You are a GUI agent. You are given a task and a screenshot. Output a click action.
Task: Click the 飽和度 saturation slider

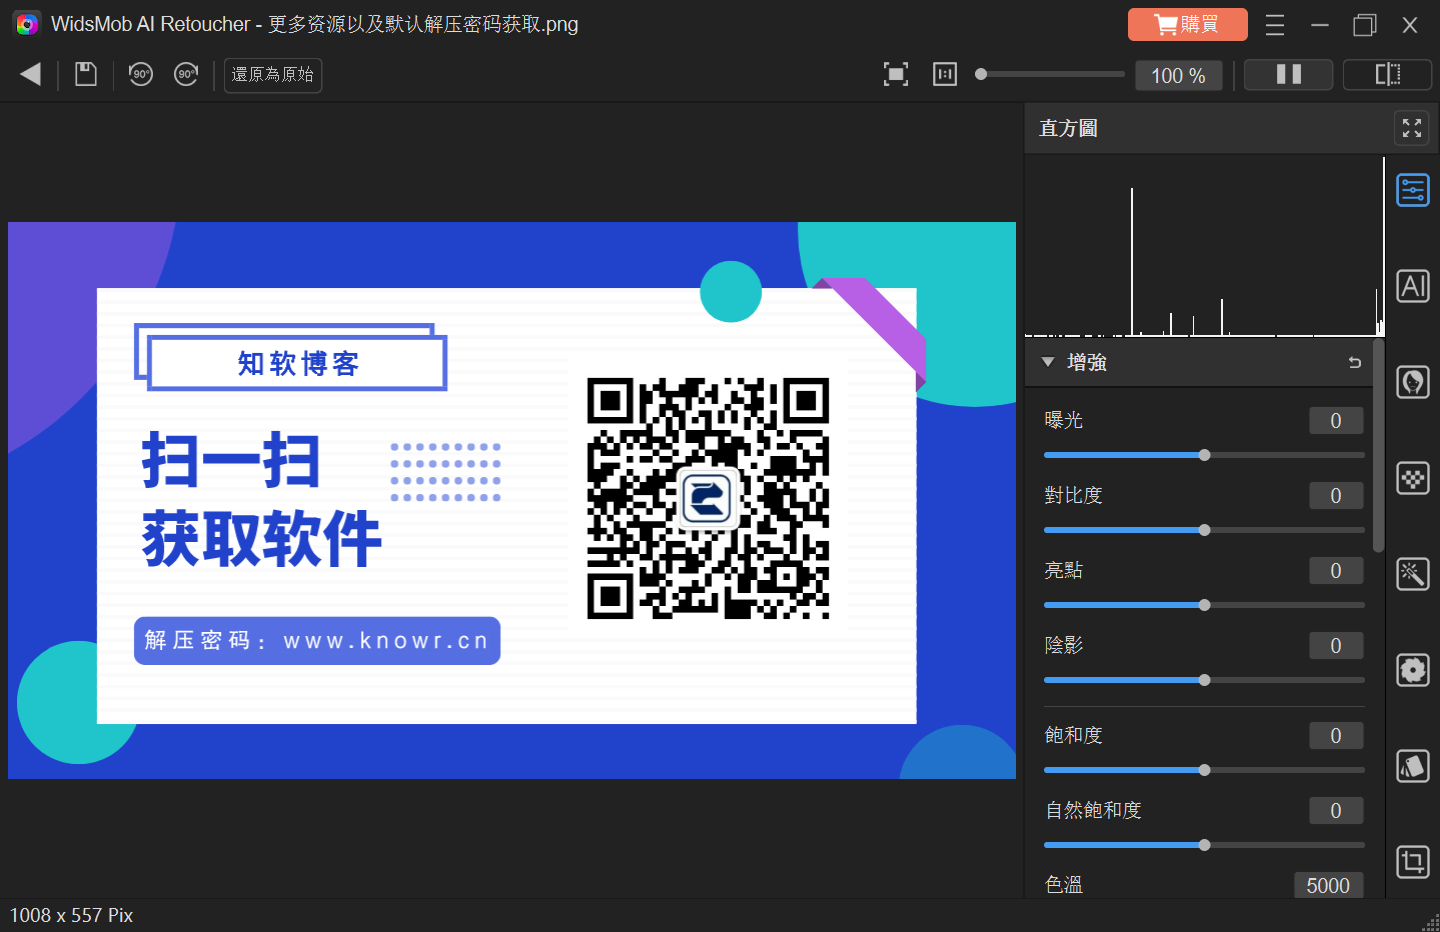1204,770
